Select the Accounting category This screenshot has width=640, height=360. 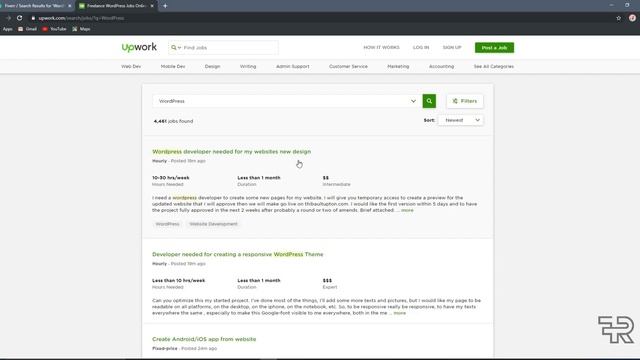[441, 66]
